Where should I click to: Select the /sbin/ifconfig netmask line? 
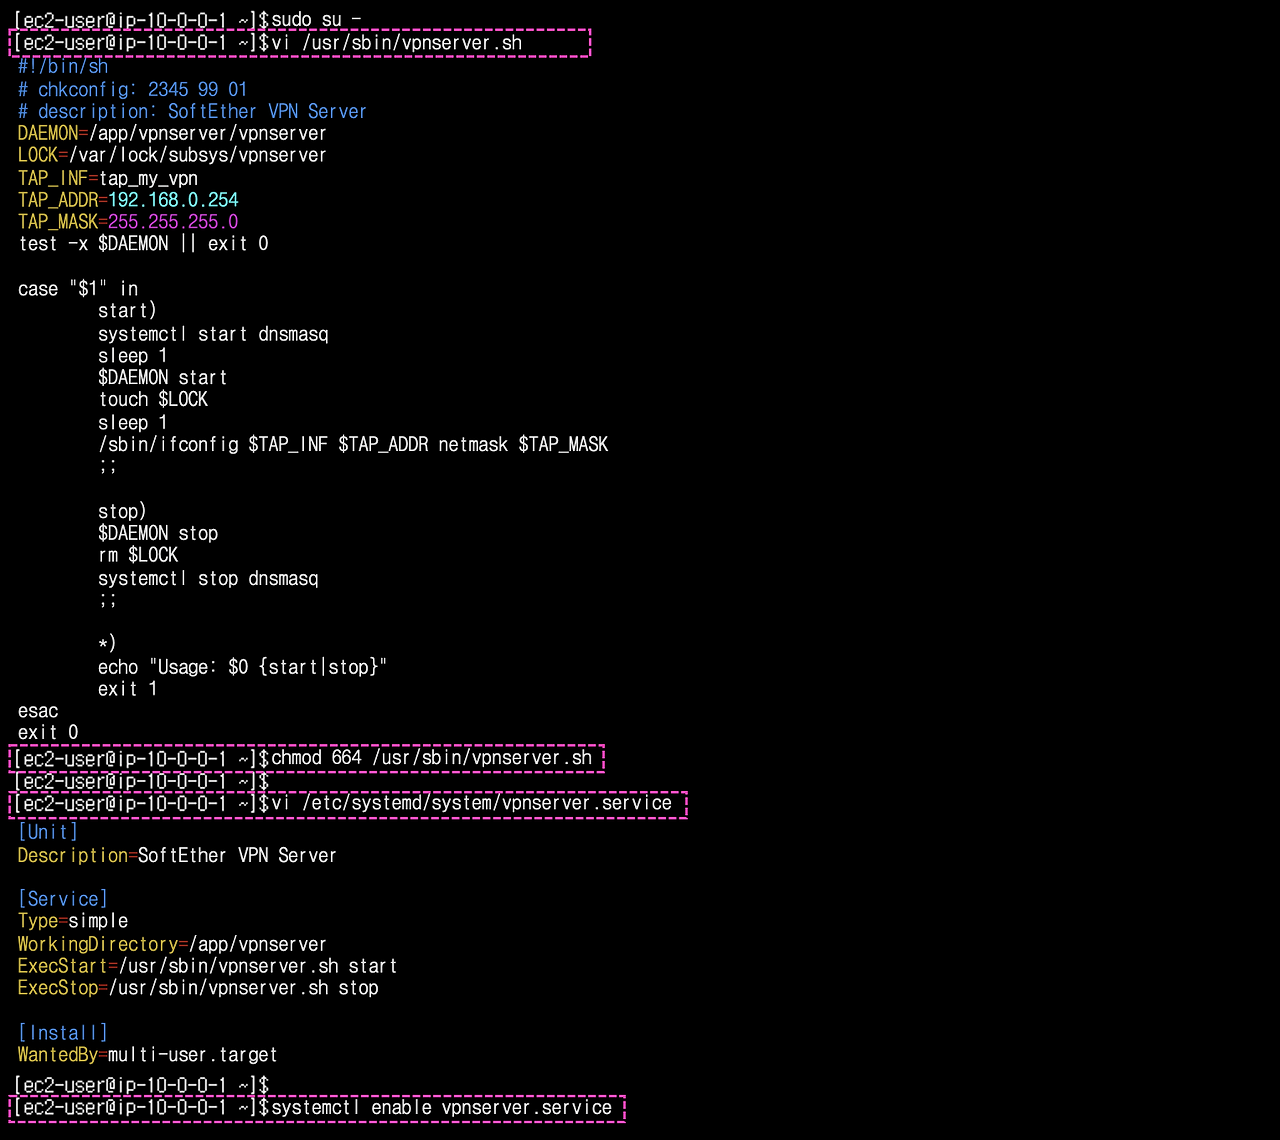point(353,444)
